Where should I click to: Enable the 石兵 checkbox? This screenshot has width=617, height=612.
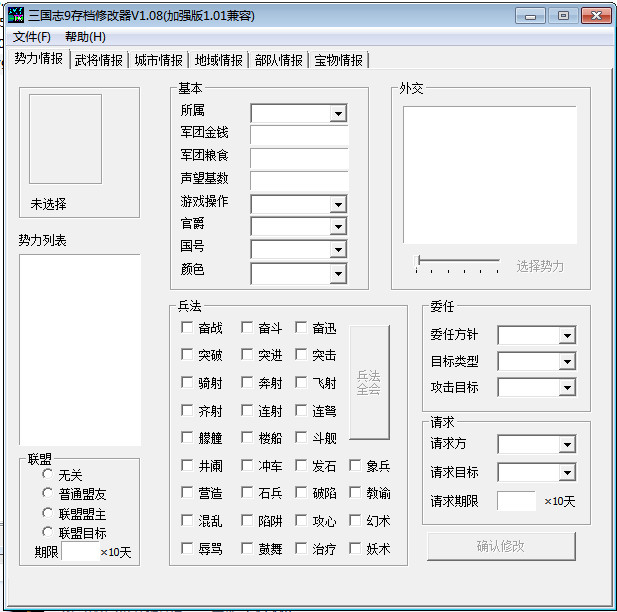(x=247, y=492)
